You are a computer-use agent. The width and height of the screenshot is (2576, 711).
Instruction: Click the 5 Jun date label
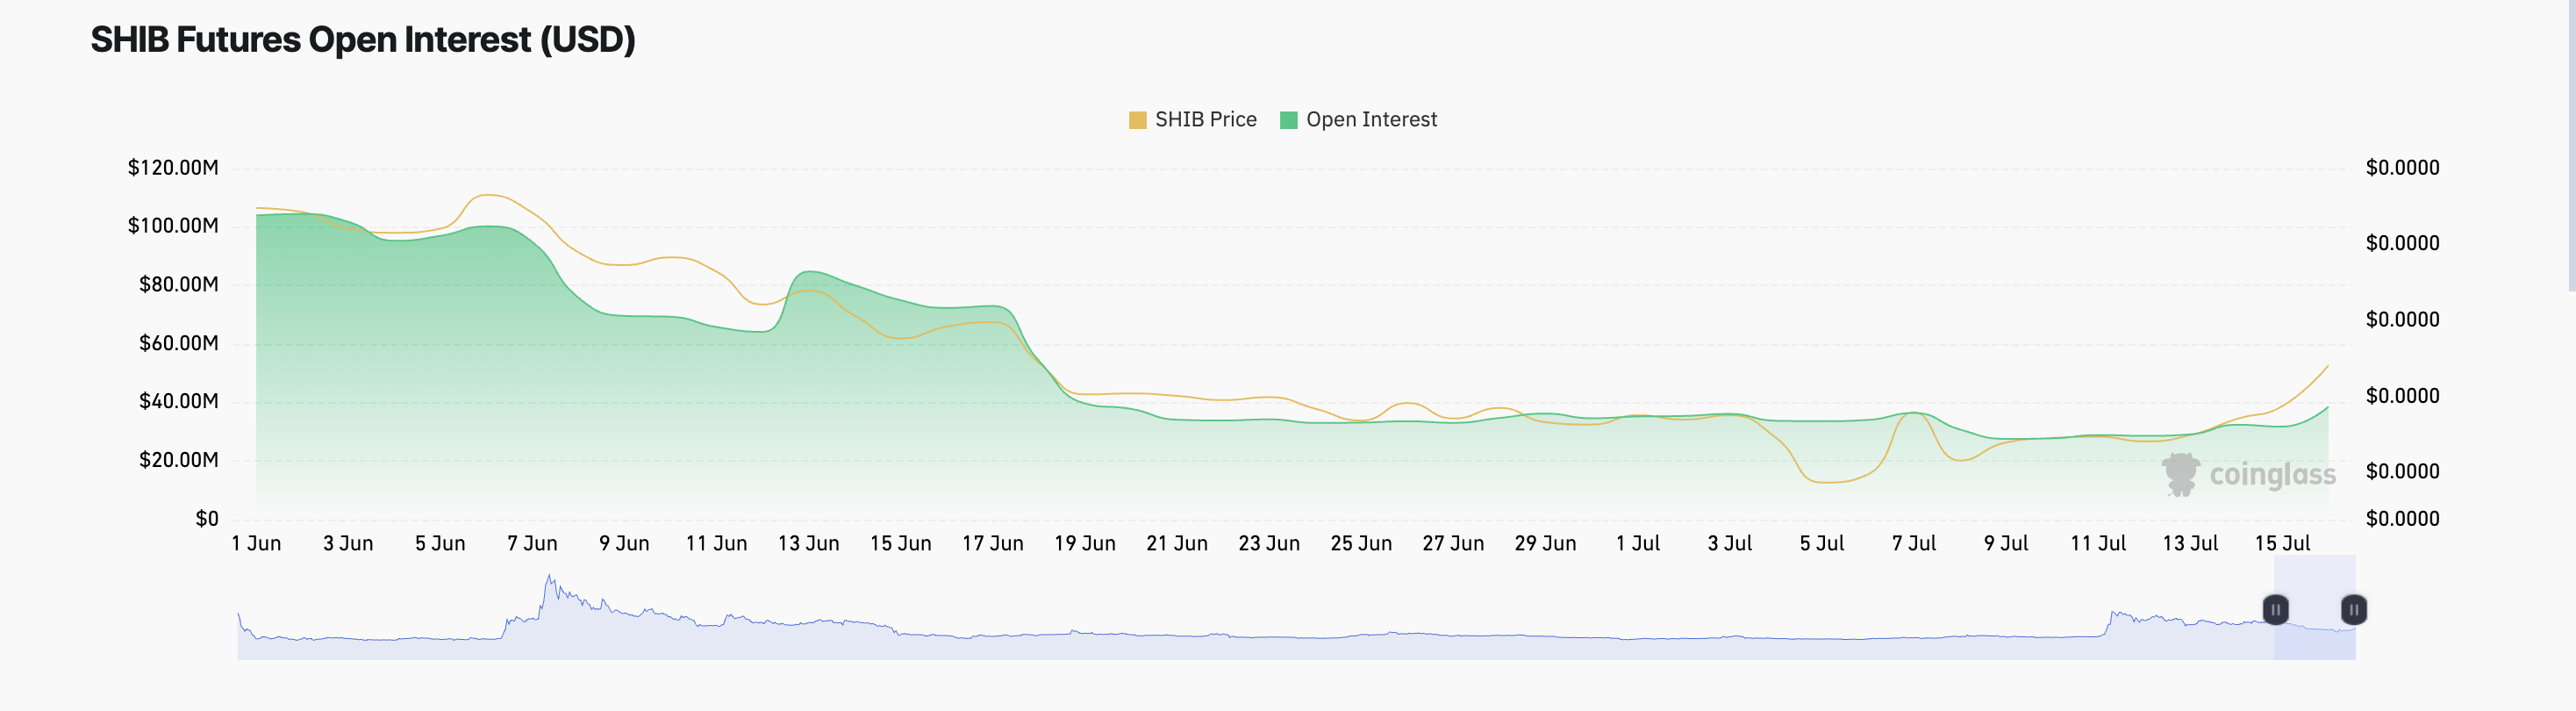(440, 544)
